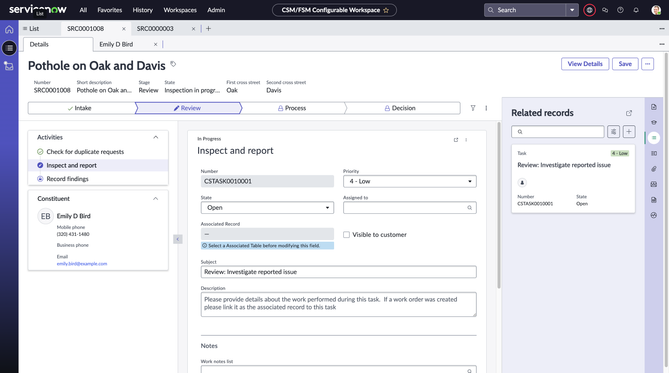Select the highlighted Related records sidebar icon
Image resolution: width=669 pixels, height=373 pixels.
coord(654,138)
